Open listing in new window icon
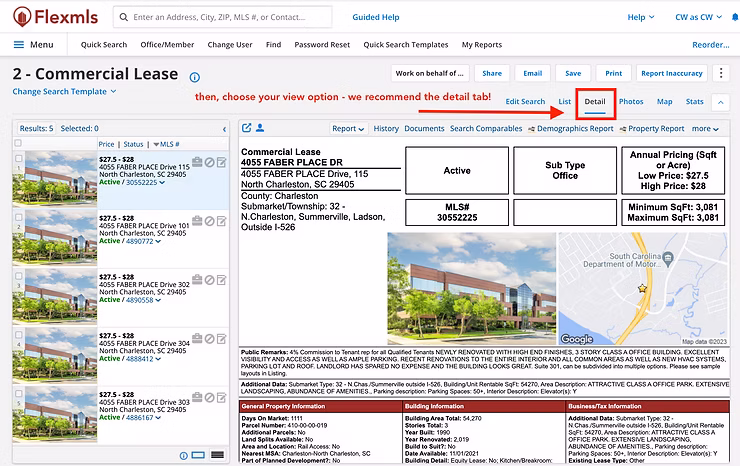This screenshot has width=740, height=466. click(246, 127)
